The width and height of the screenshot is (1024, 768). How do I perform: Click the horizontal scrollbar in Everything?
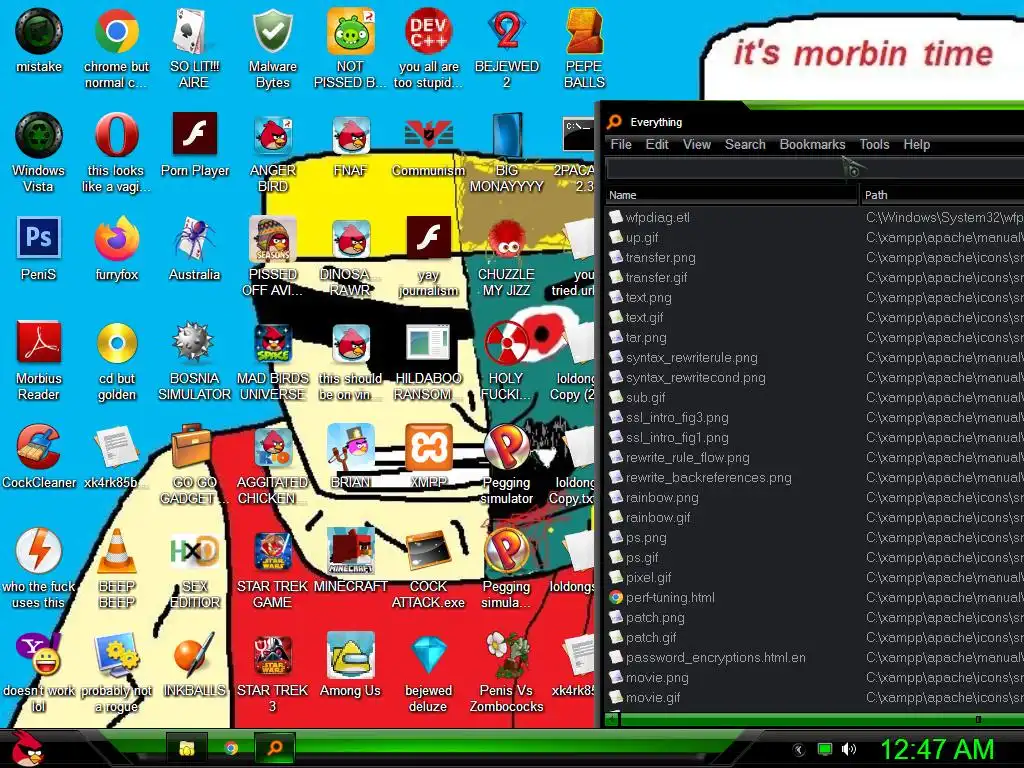pyautogui.click(x=814, y=719)
